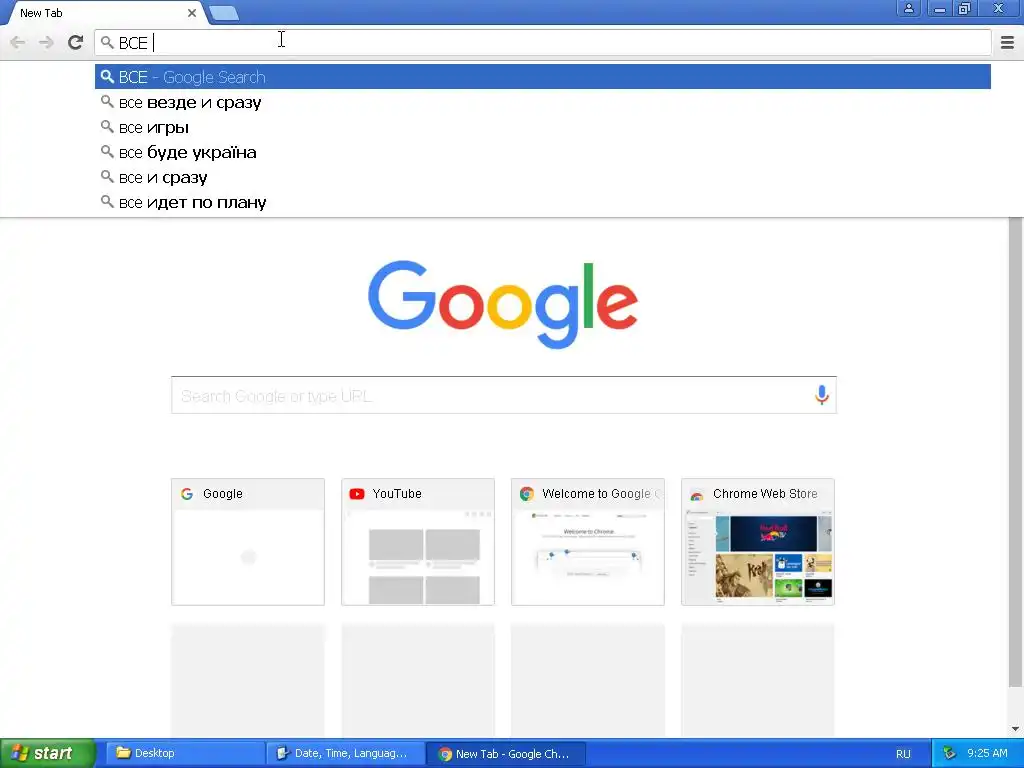Open the Chrome Web Store tile

[758, 542]
